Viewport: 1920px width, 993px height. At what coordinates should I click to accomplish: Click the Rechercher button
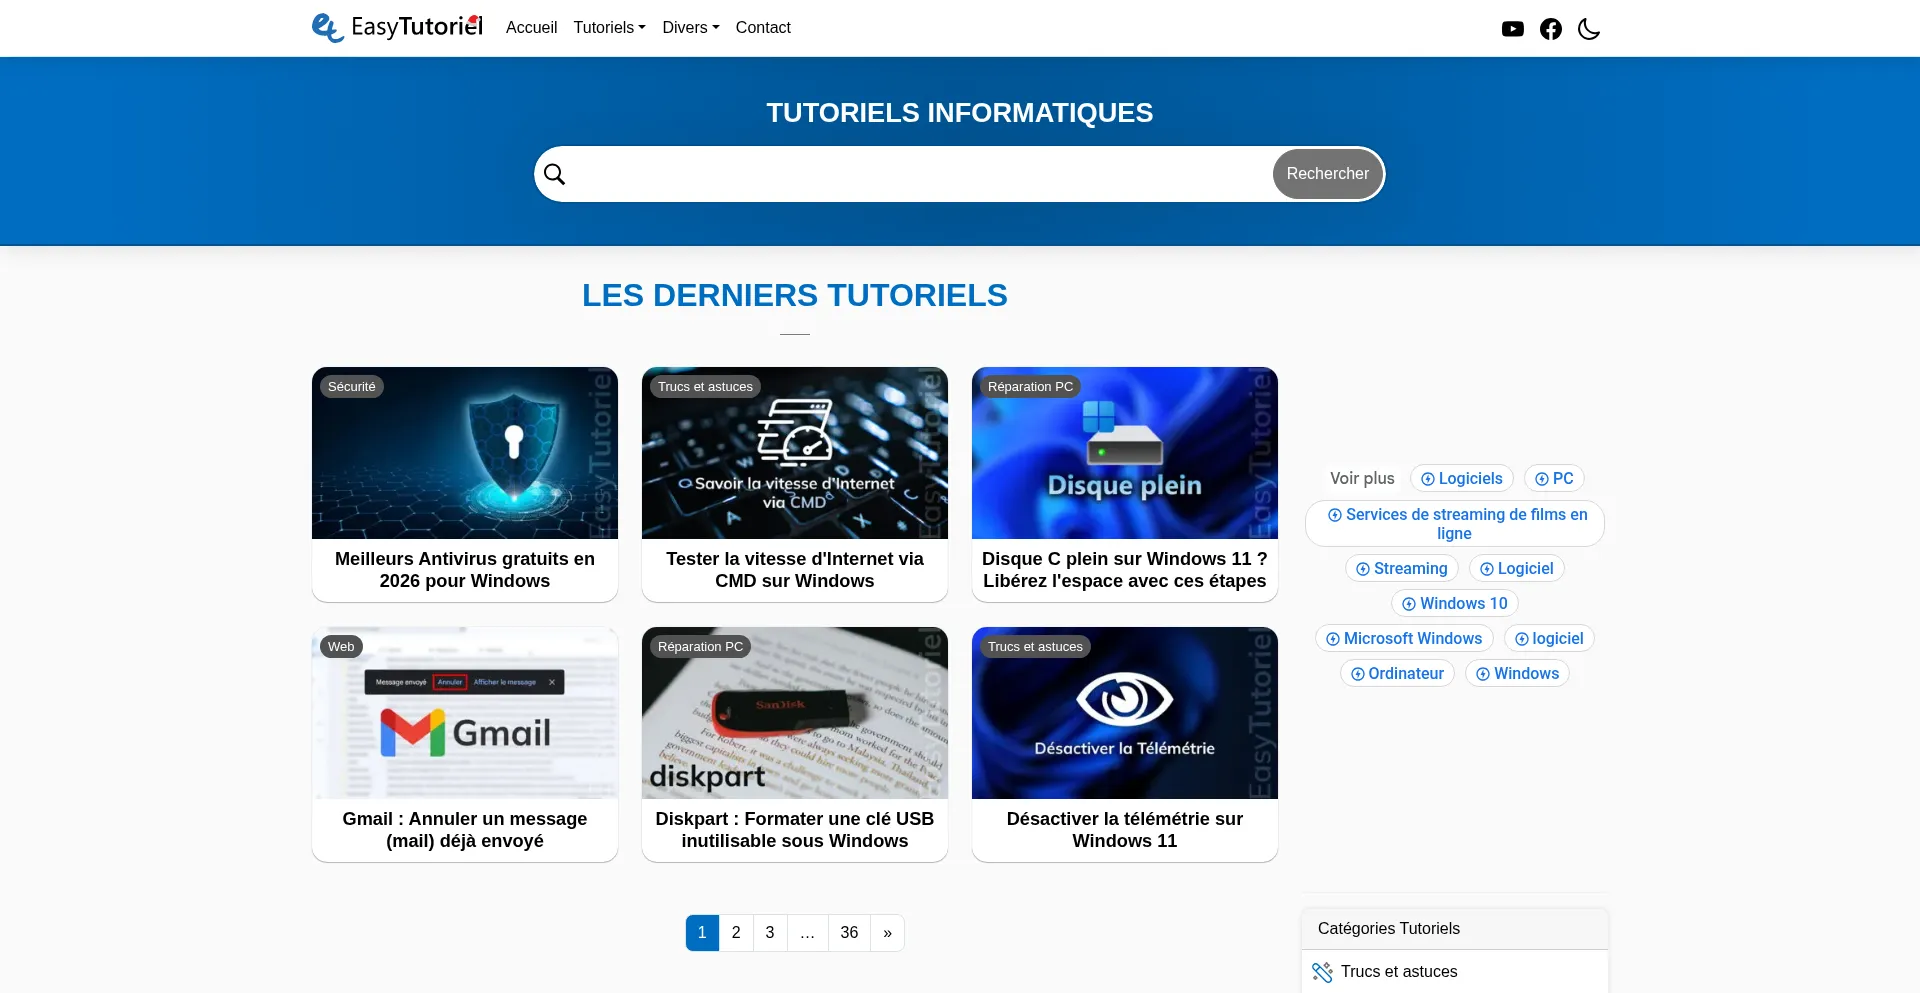[x=1327, y=173]
